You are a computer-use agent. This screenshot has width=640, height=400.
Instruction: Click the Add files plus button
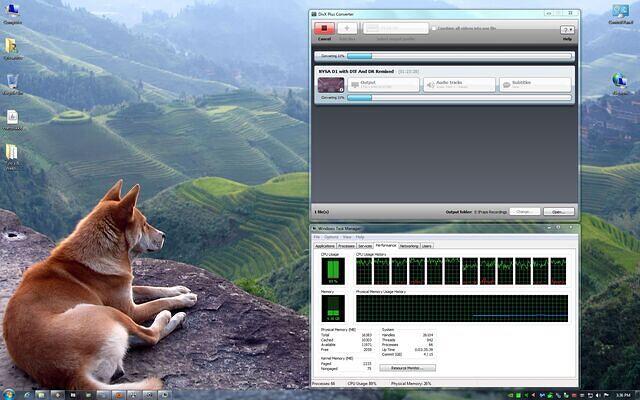point(348,29)
